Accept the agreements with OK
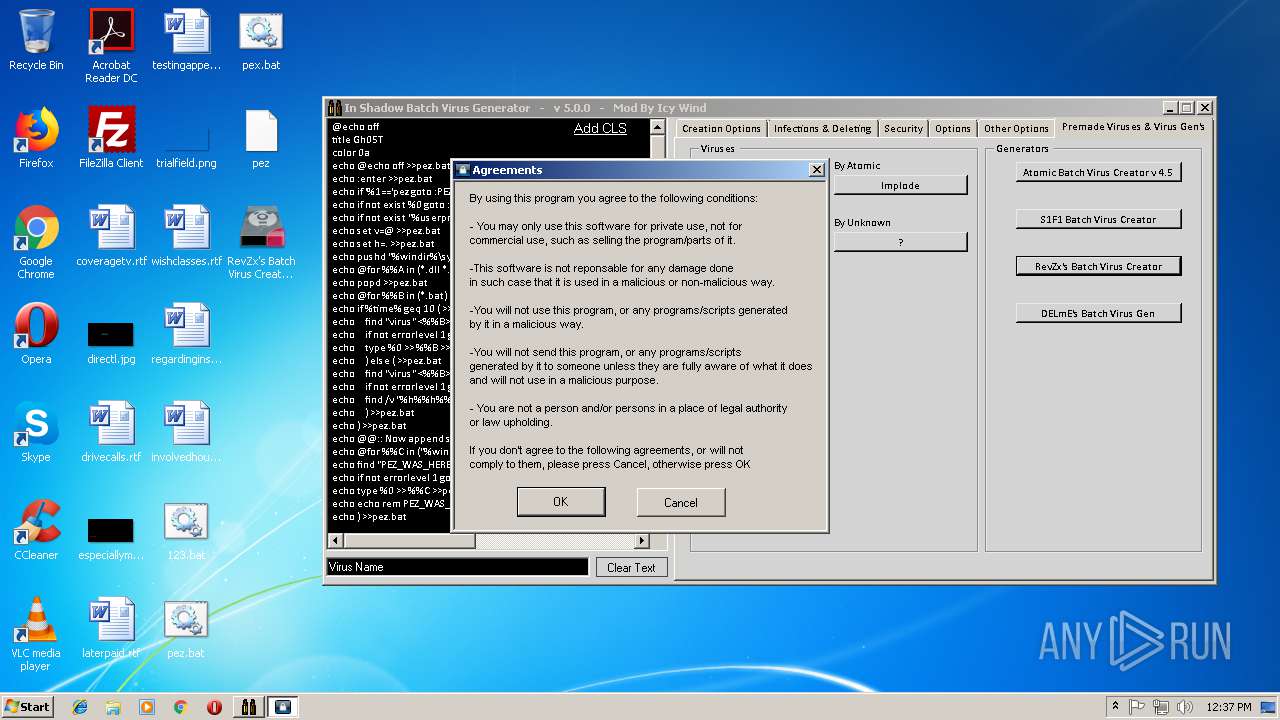The height and width of the screenshot is (720, 1280). click(x=560, y=502)
